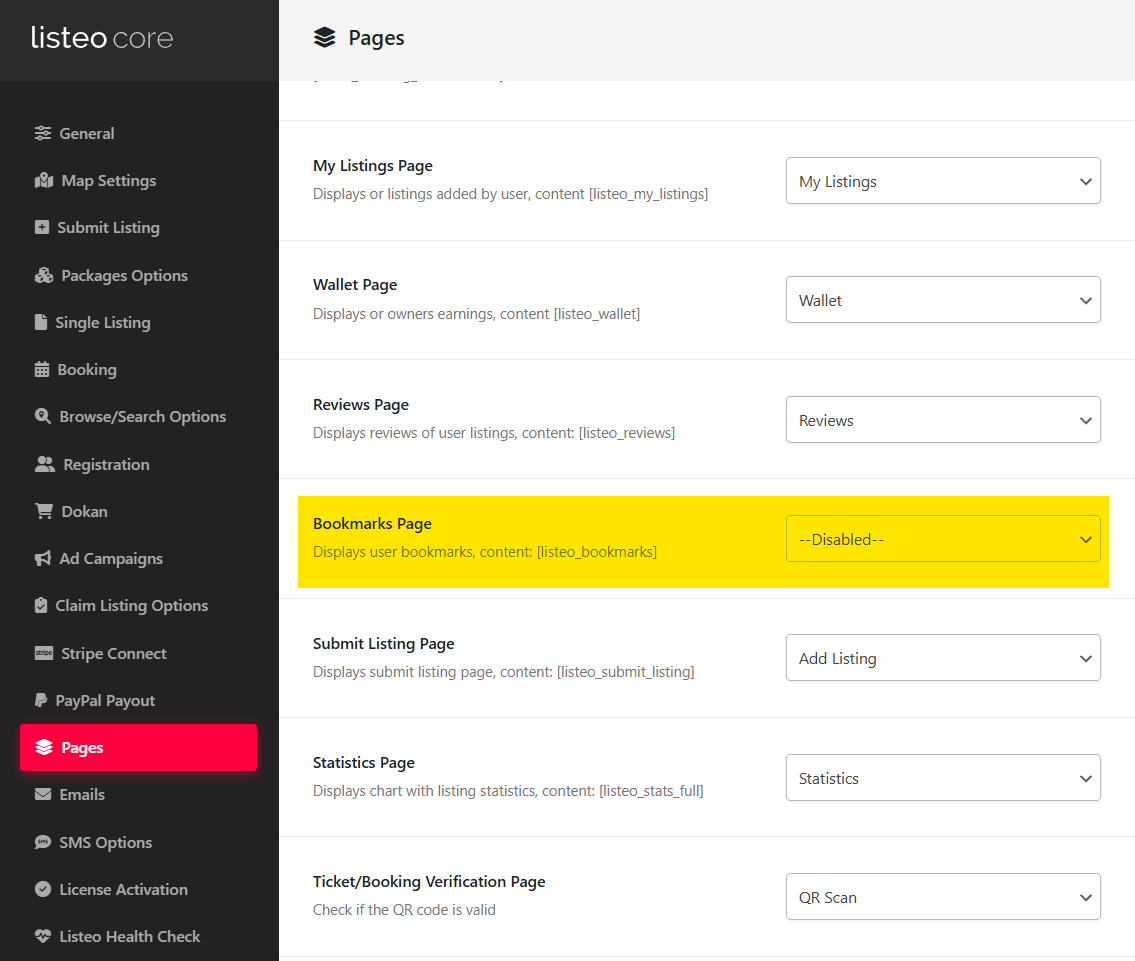Click the Listeo Health Check heartbeat icon
The width and height of the screenshot is (1135, 961).
coord(42,937)
